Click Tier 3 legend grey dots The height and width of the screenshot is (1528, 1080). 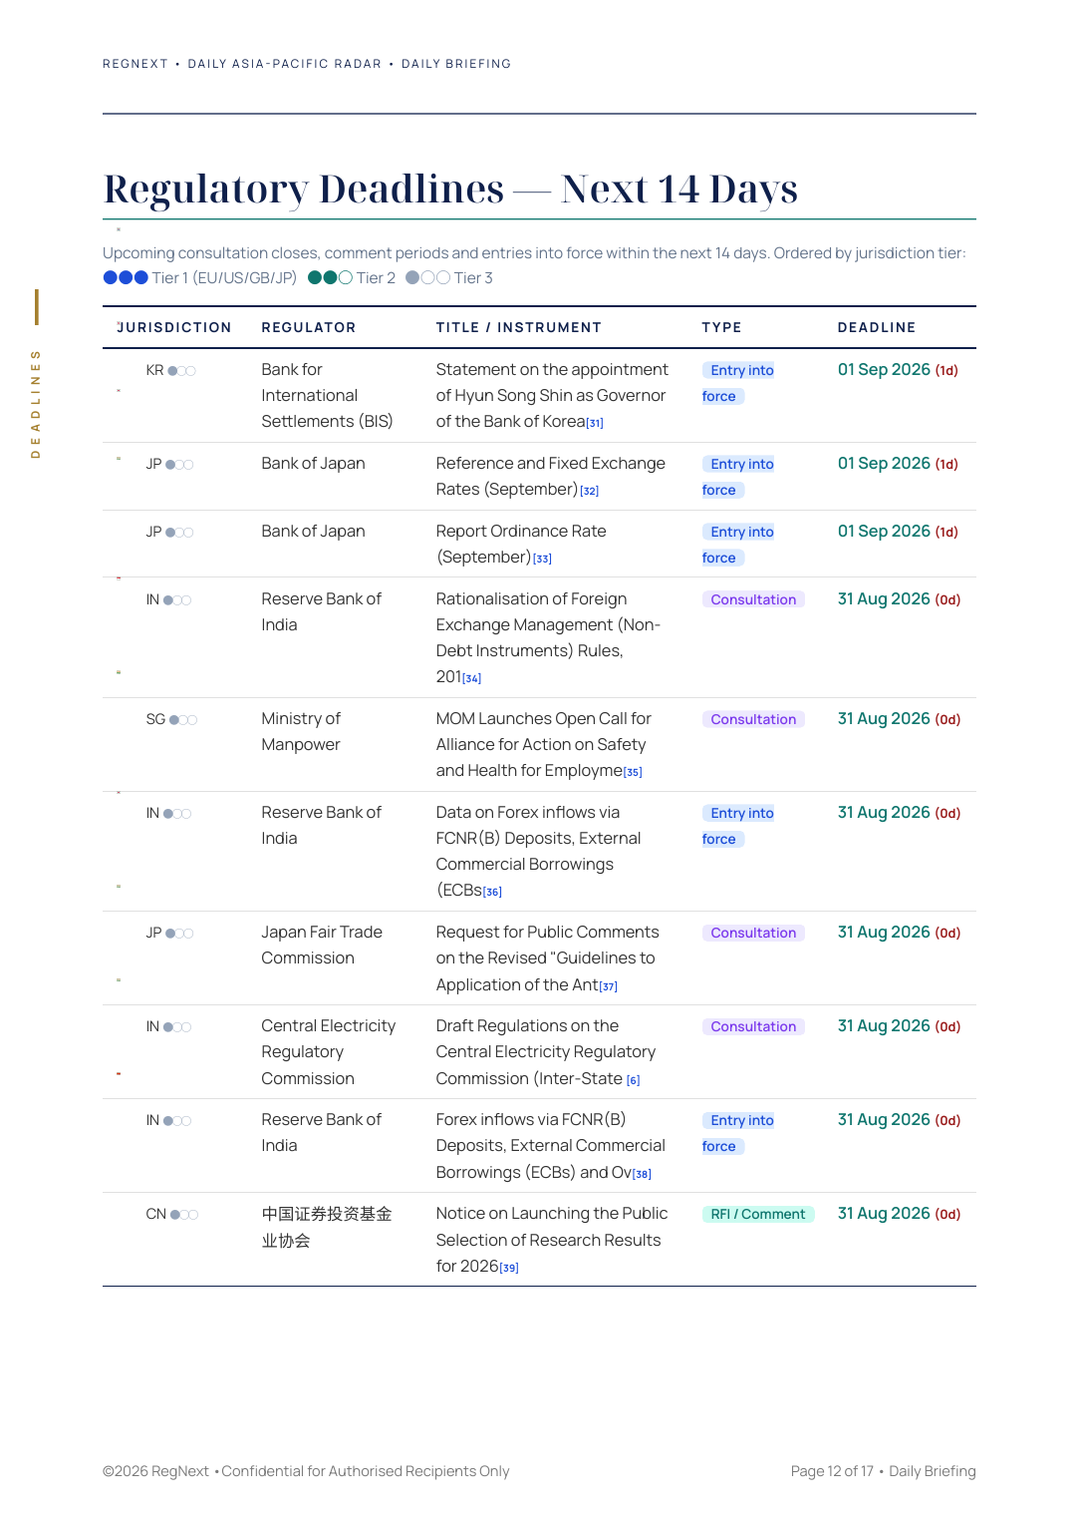[x=428, y=278]
